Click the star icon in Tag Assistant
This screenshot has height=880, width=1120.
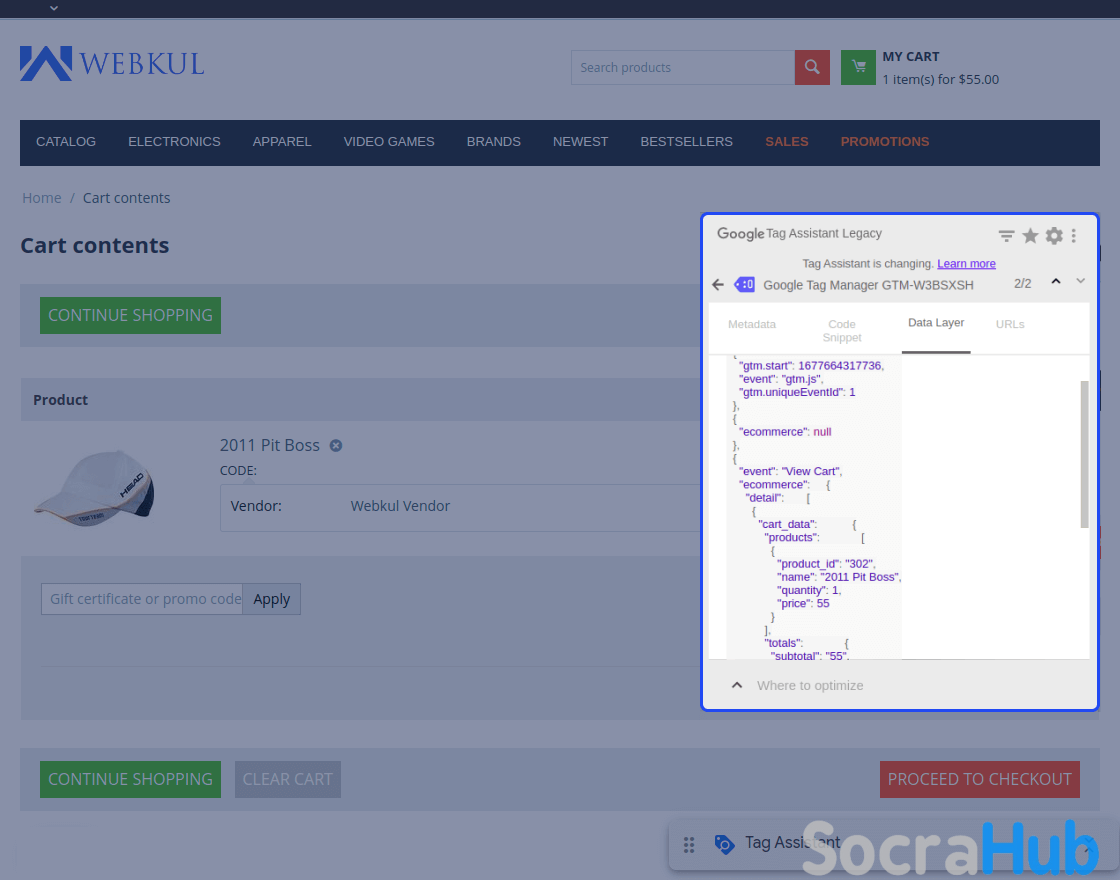point(1030,236)
